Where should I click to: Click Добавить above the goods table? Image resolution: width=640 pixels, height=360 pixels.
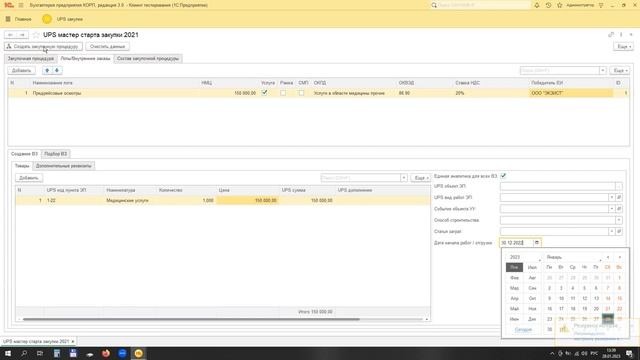(x=29, y=178)
